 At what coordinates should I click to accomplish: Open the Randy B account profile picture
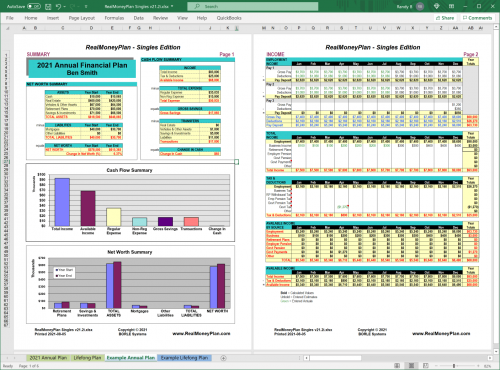coord(420,6)
